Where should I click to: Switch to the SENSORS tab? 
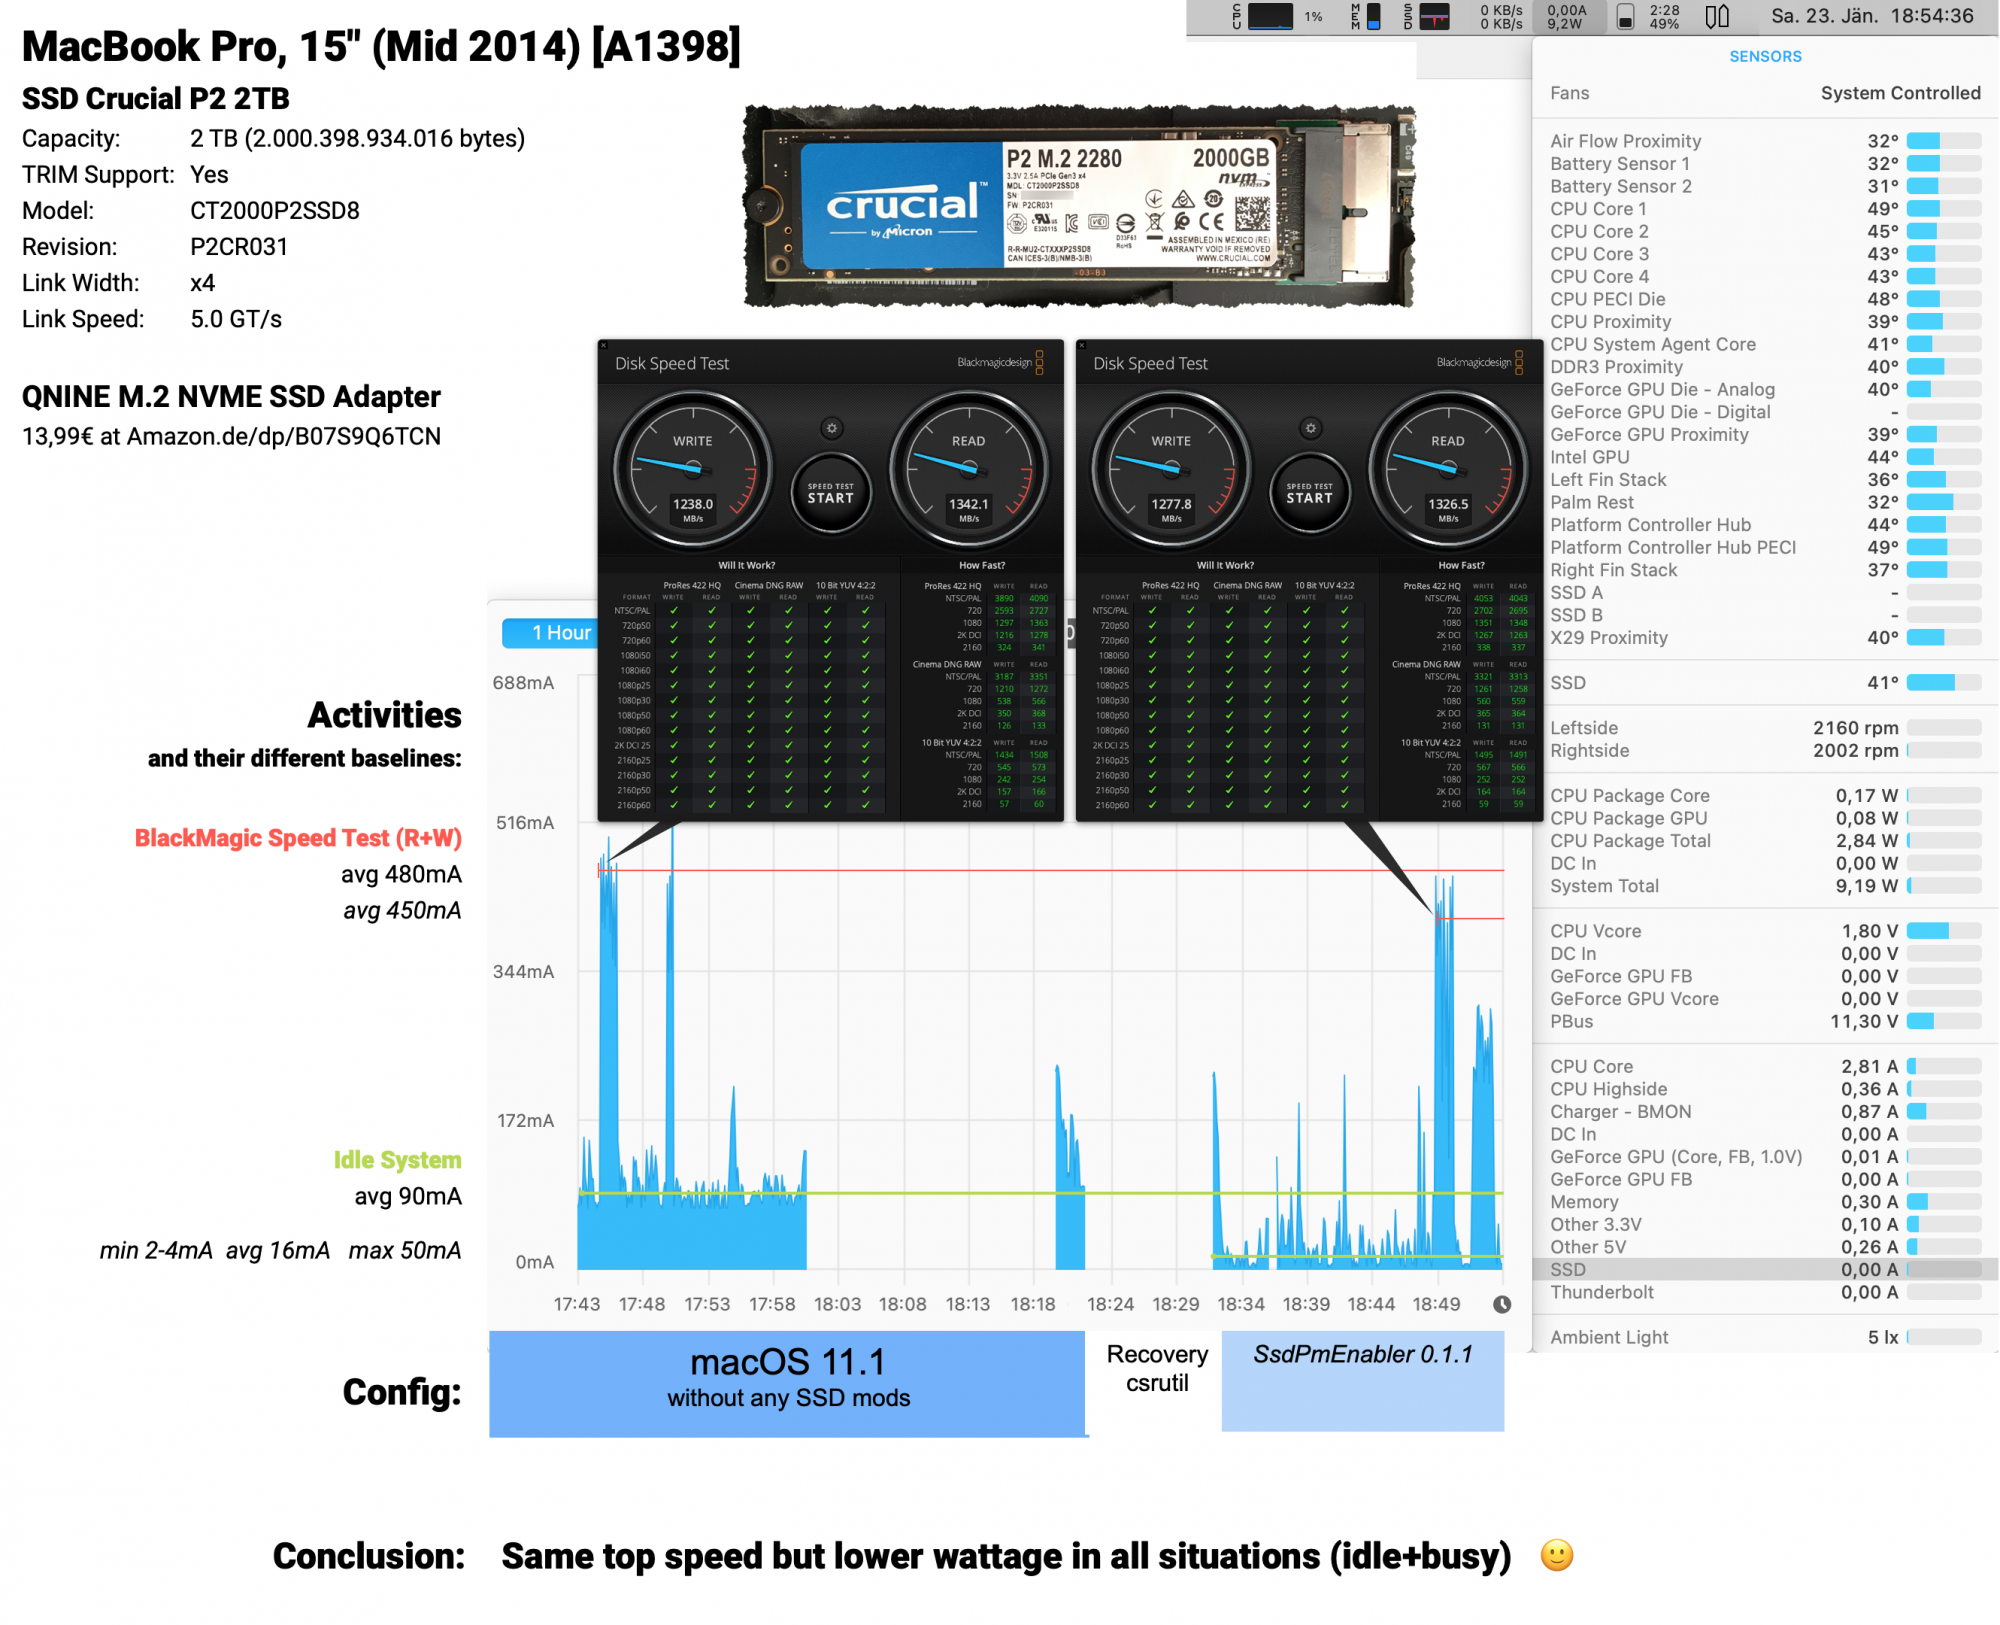point(1765,56)
